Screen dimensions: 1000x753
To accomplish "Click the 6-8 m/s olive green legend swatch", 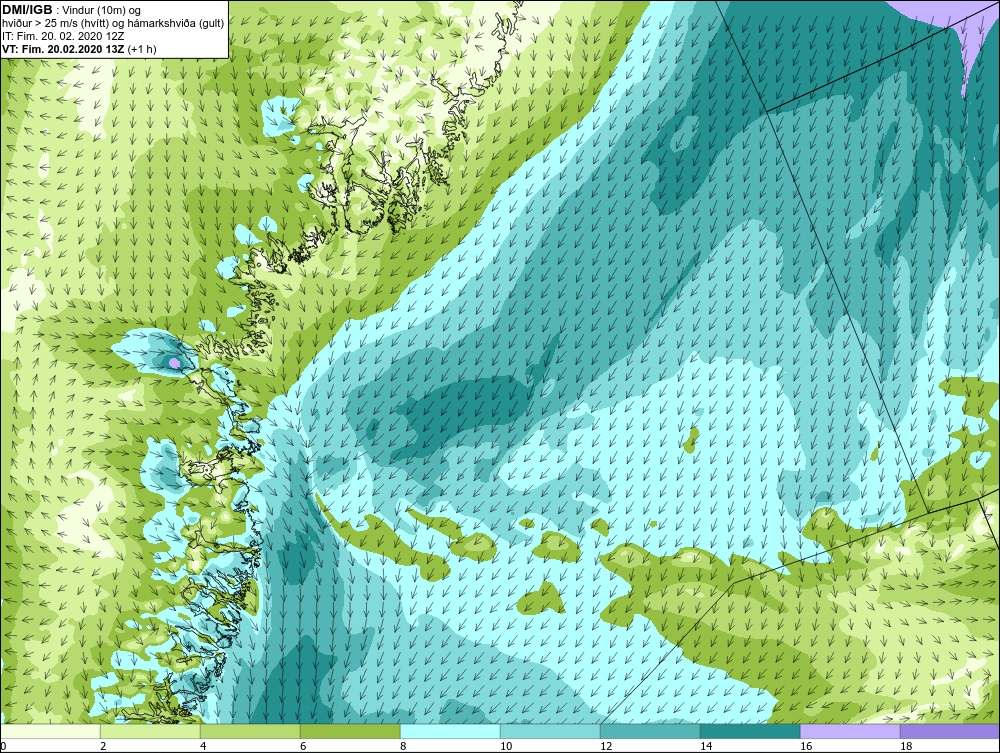I will click(350, 731).
